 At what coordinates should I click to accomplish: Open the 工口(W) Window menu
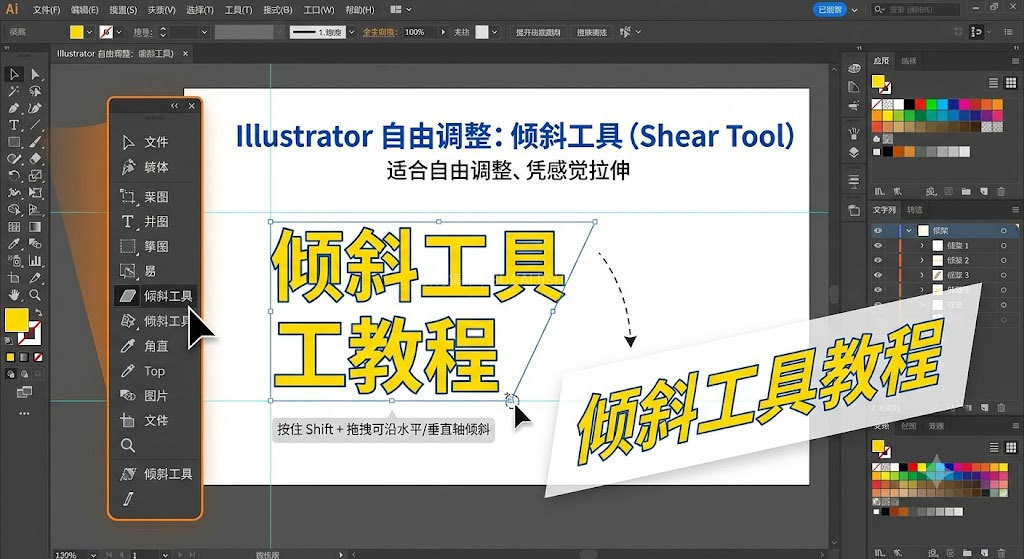[x=319, y=10]
